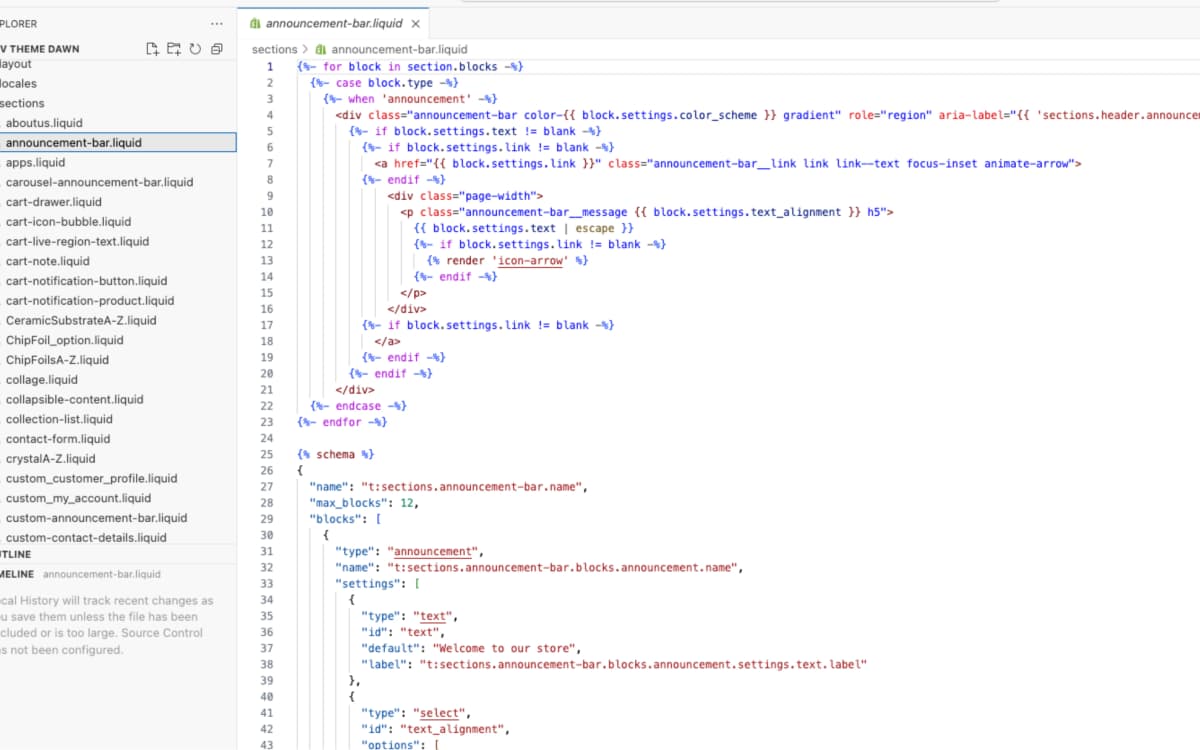Viewport: 1200px width, 750px height.
Task: Open the Explorer more actions menu
Action: (x=216, y=22)
